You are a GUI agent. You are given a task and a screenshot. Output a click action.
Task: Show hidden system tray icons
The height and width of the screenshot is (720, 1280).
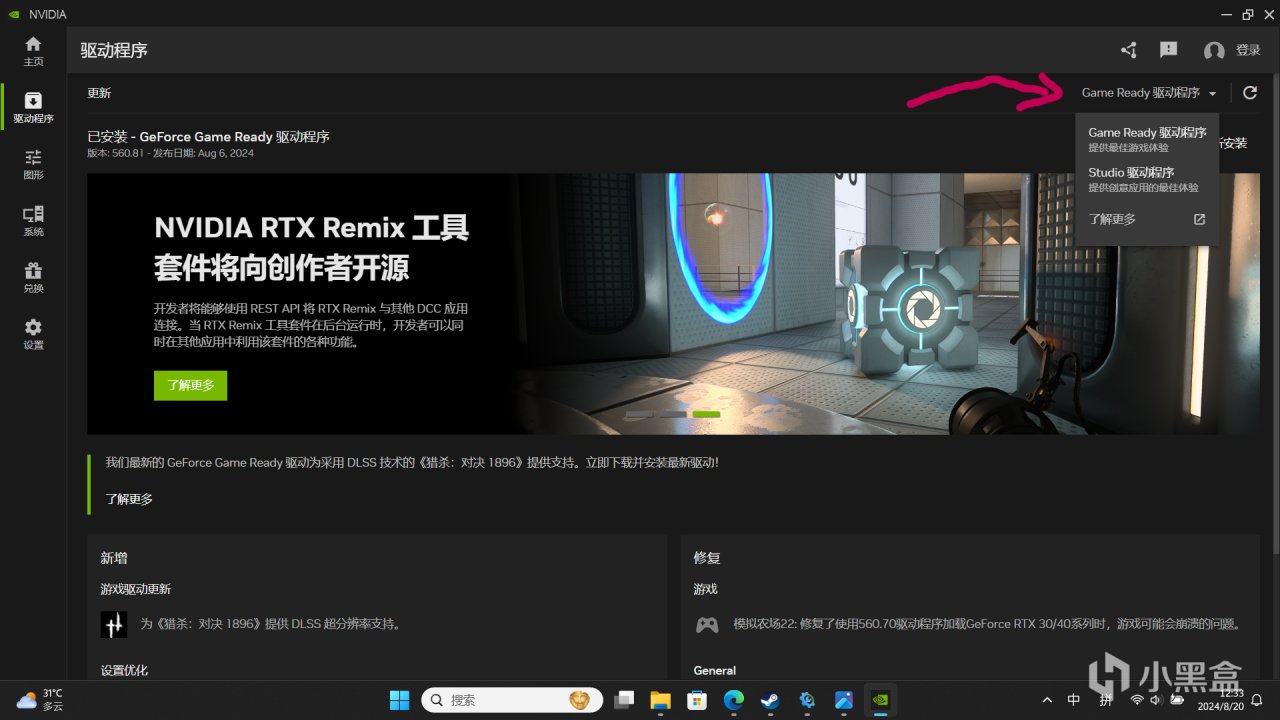pyautogui.click(x=1047, y=700)
